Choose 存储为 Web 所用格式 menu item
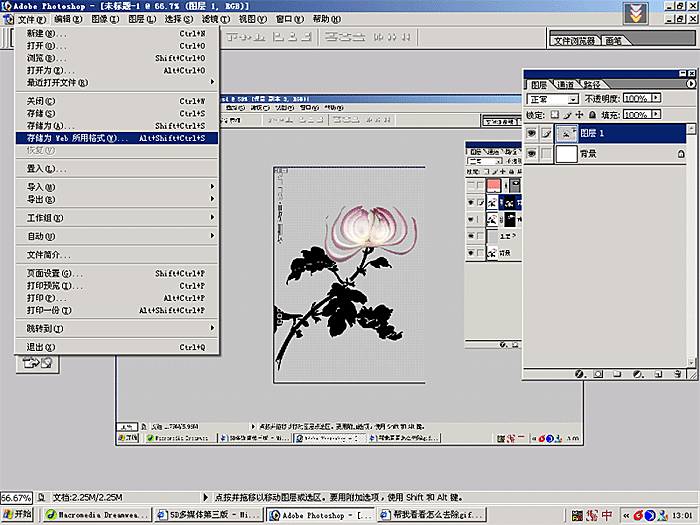Screen dimensions: 700x525 pos(117,138)
